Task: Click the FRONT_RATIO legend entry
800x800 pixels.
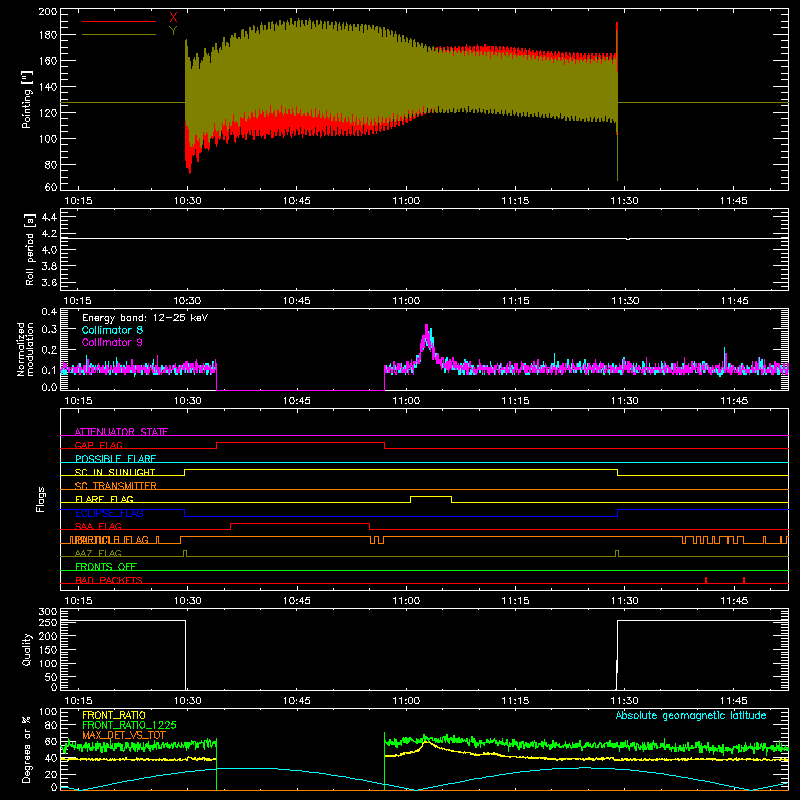Action: (114, 715)
